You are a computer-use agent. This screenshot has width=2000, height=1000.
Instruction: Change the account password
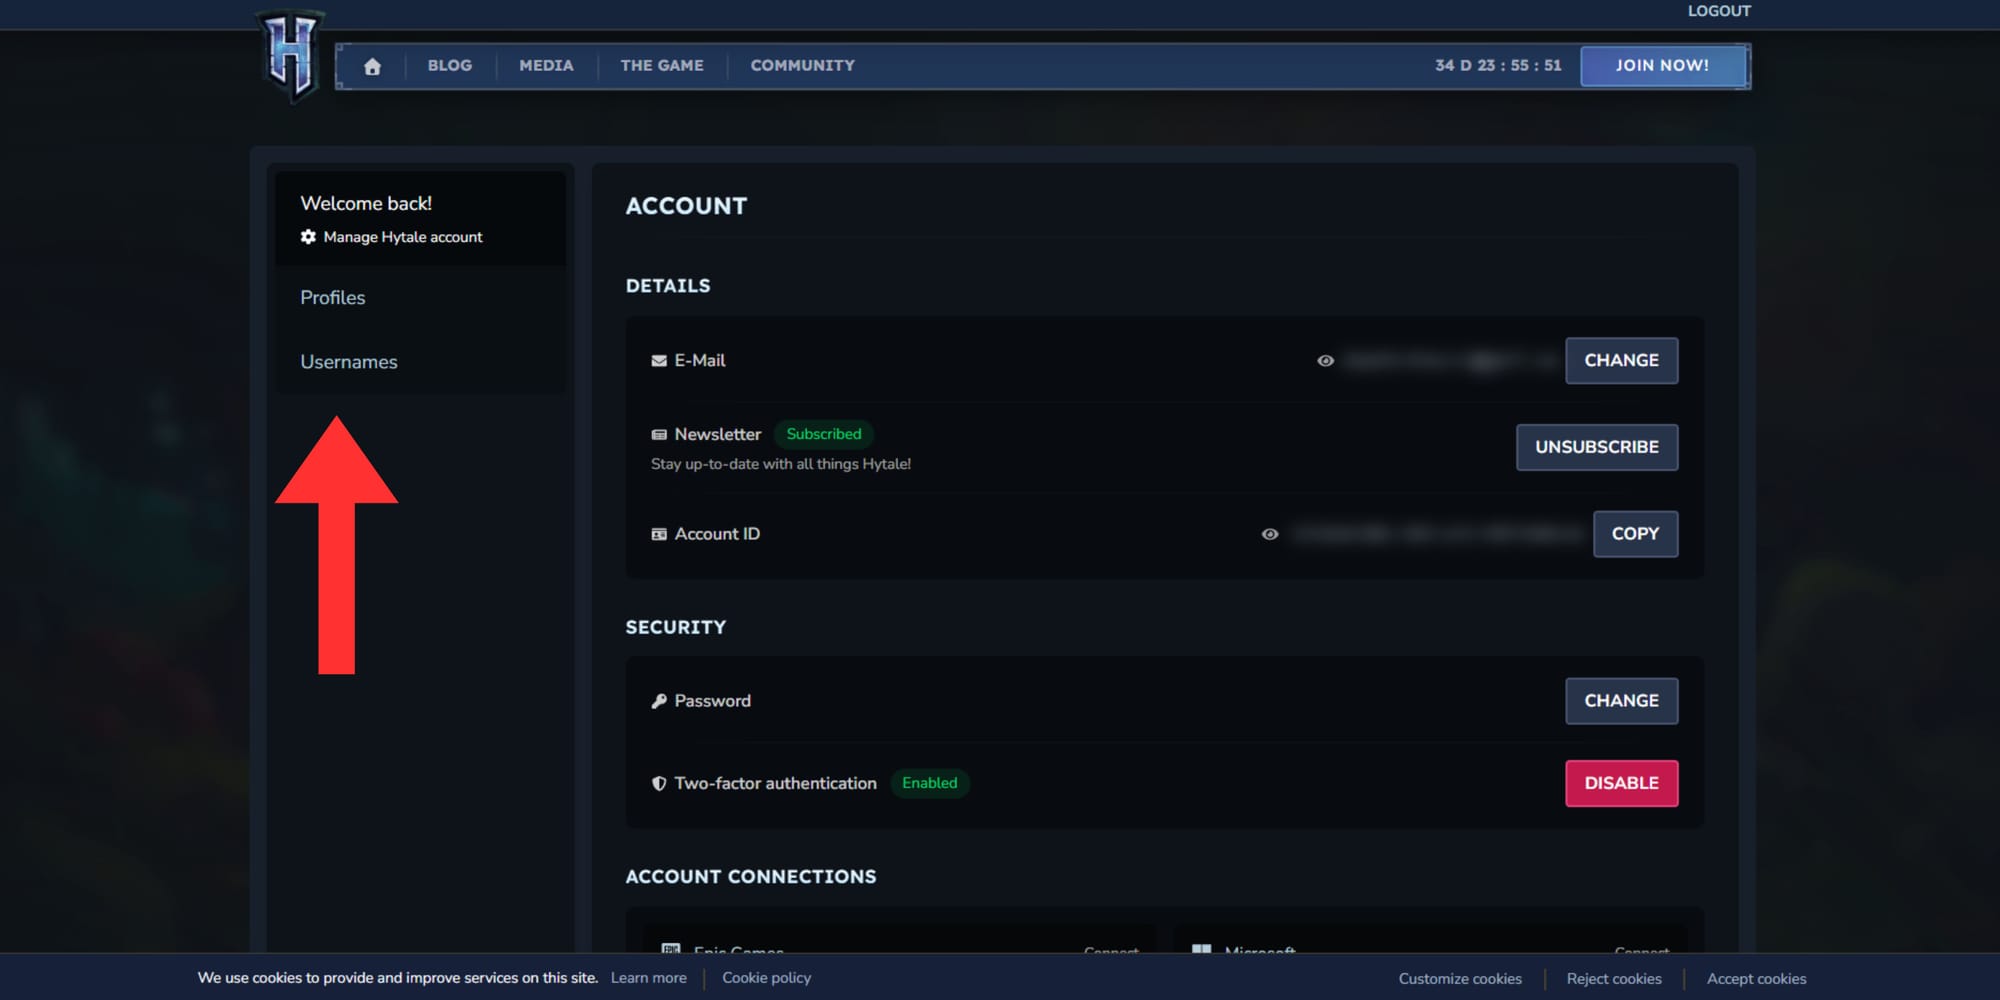click(1620, 701)
